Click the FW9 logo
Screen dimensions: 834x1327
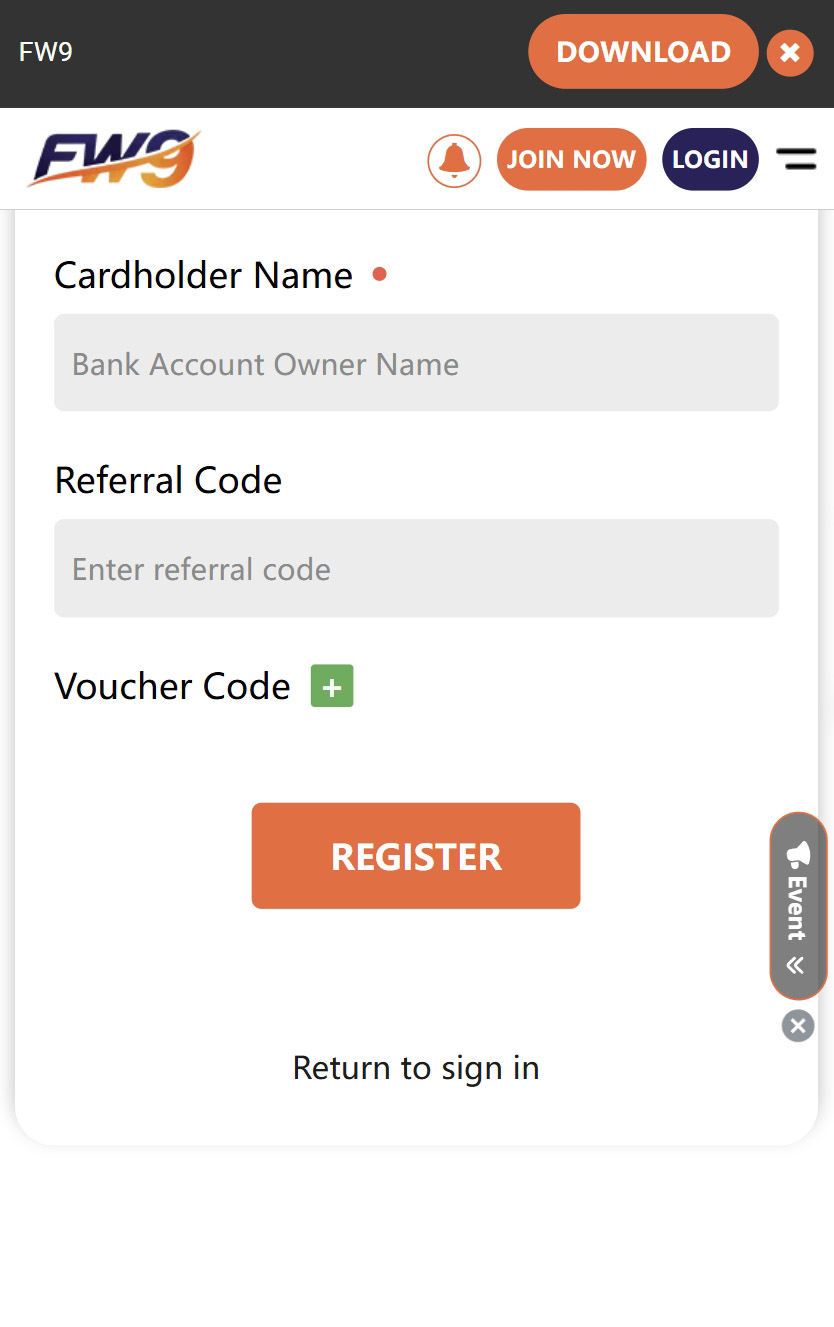[112, 158]
